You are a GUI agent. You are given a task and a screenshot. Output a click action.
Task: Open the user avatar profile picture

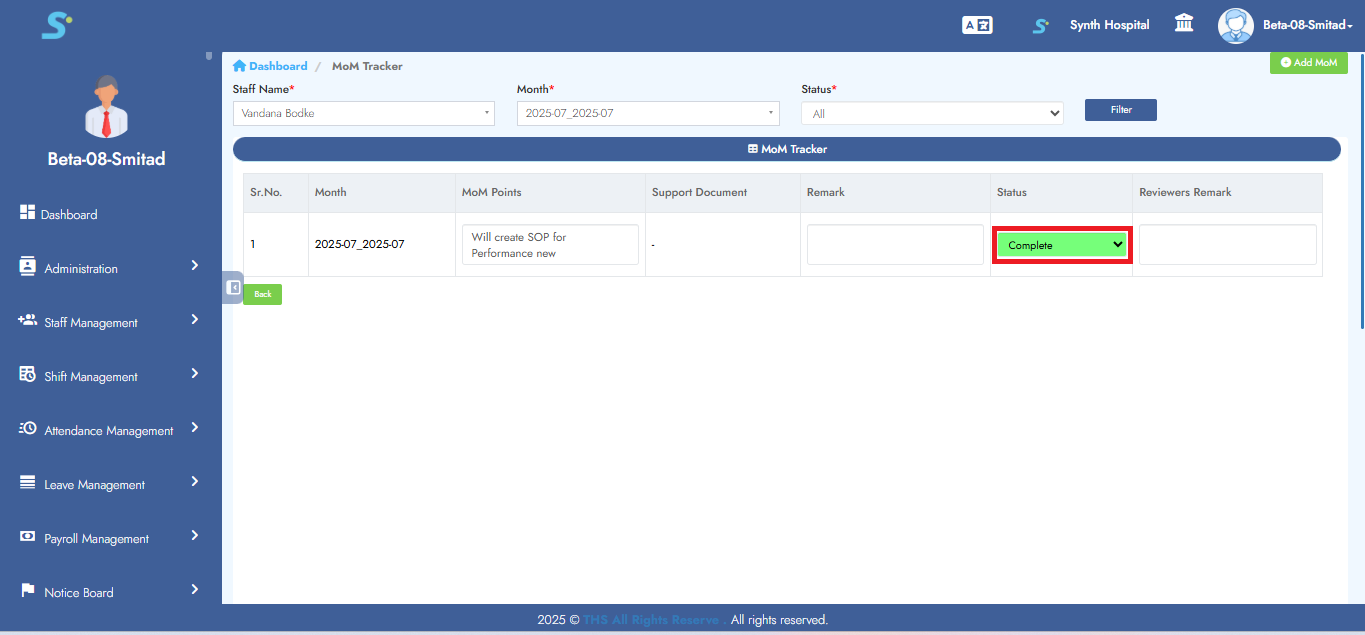pyautogui.click(x=1235, y=26)
